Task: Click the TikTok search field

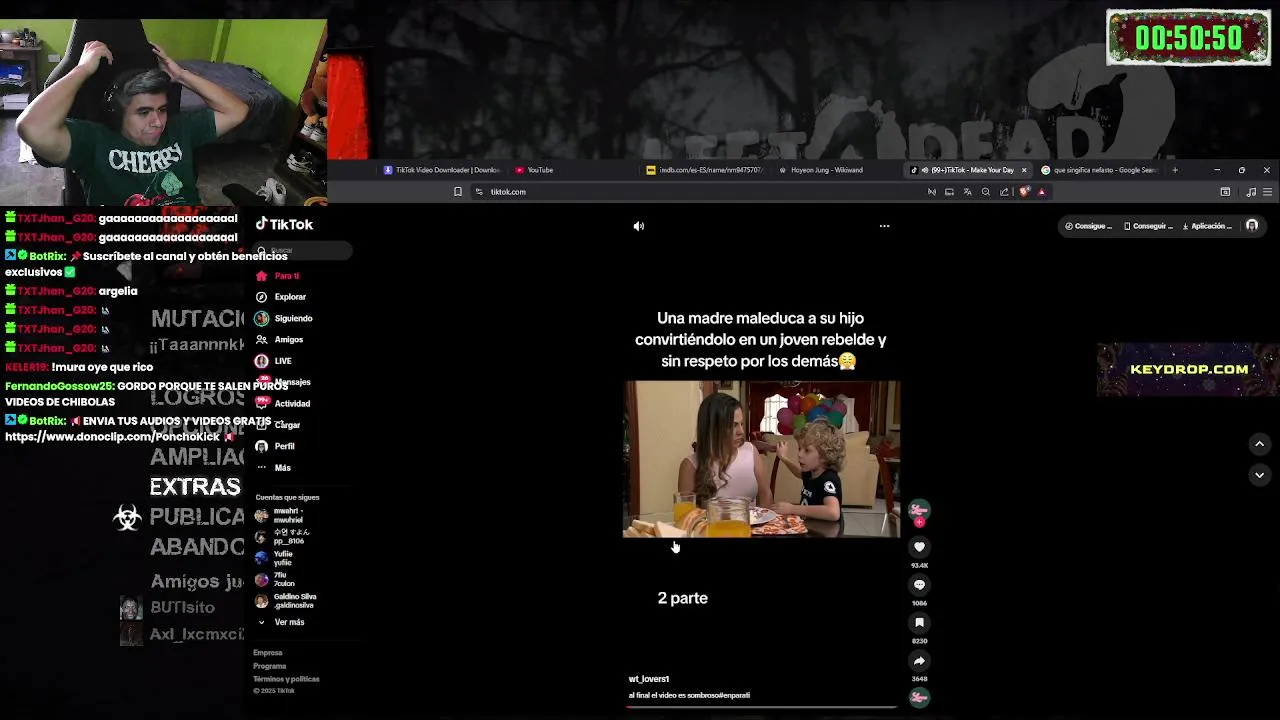Action: 301,250
